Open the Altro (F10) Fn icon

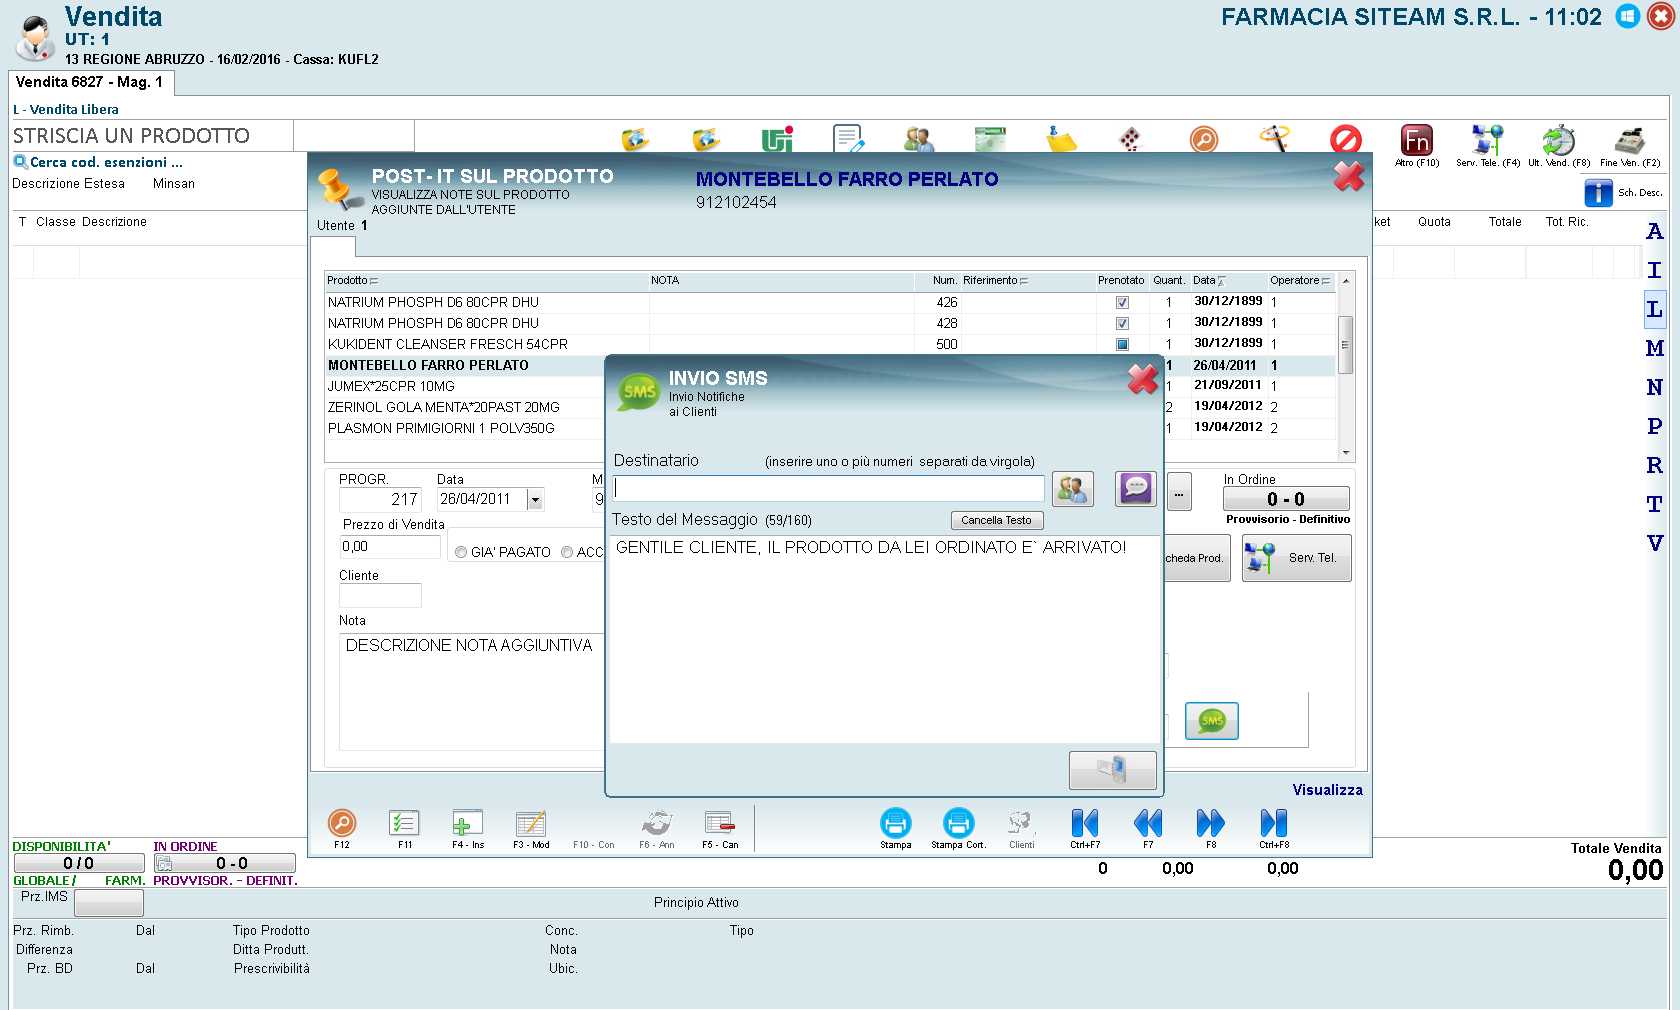tap(1416, 140)
